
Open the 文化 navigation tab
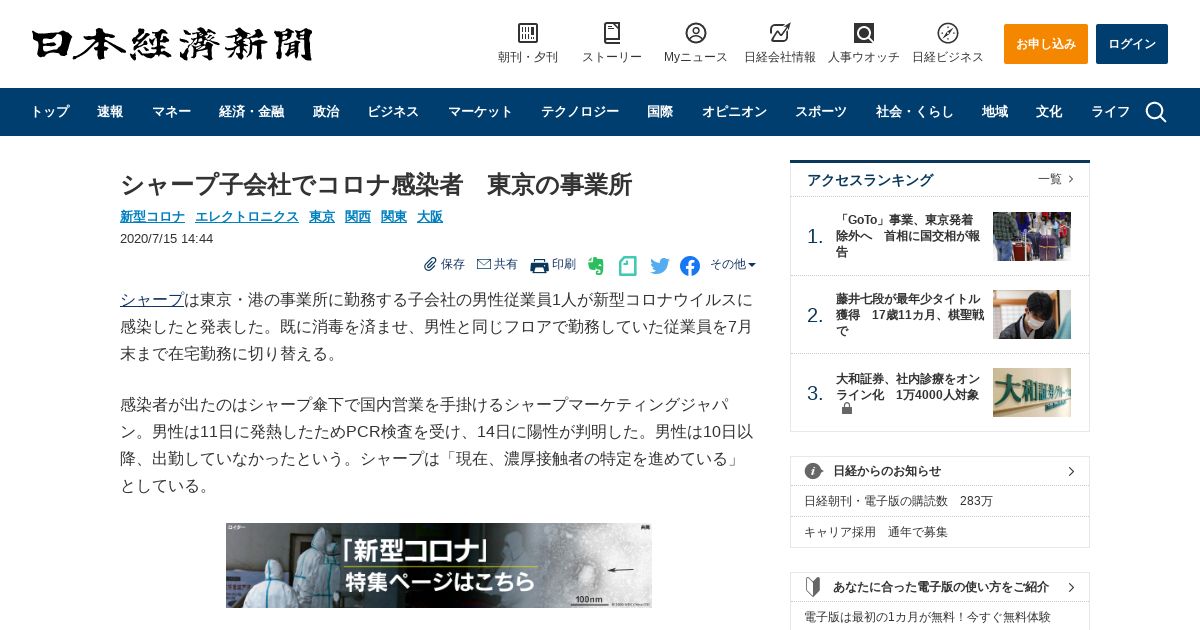(x=1049, y=112)
